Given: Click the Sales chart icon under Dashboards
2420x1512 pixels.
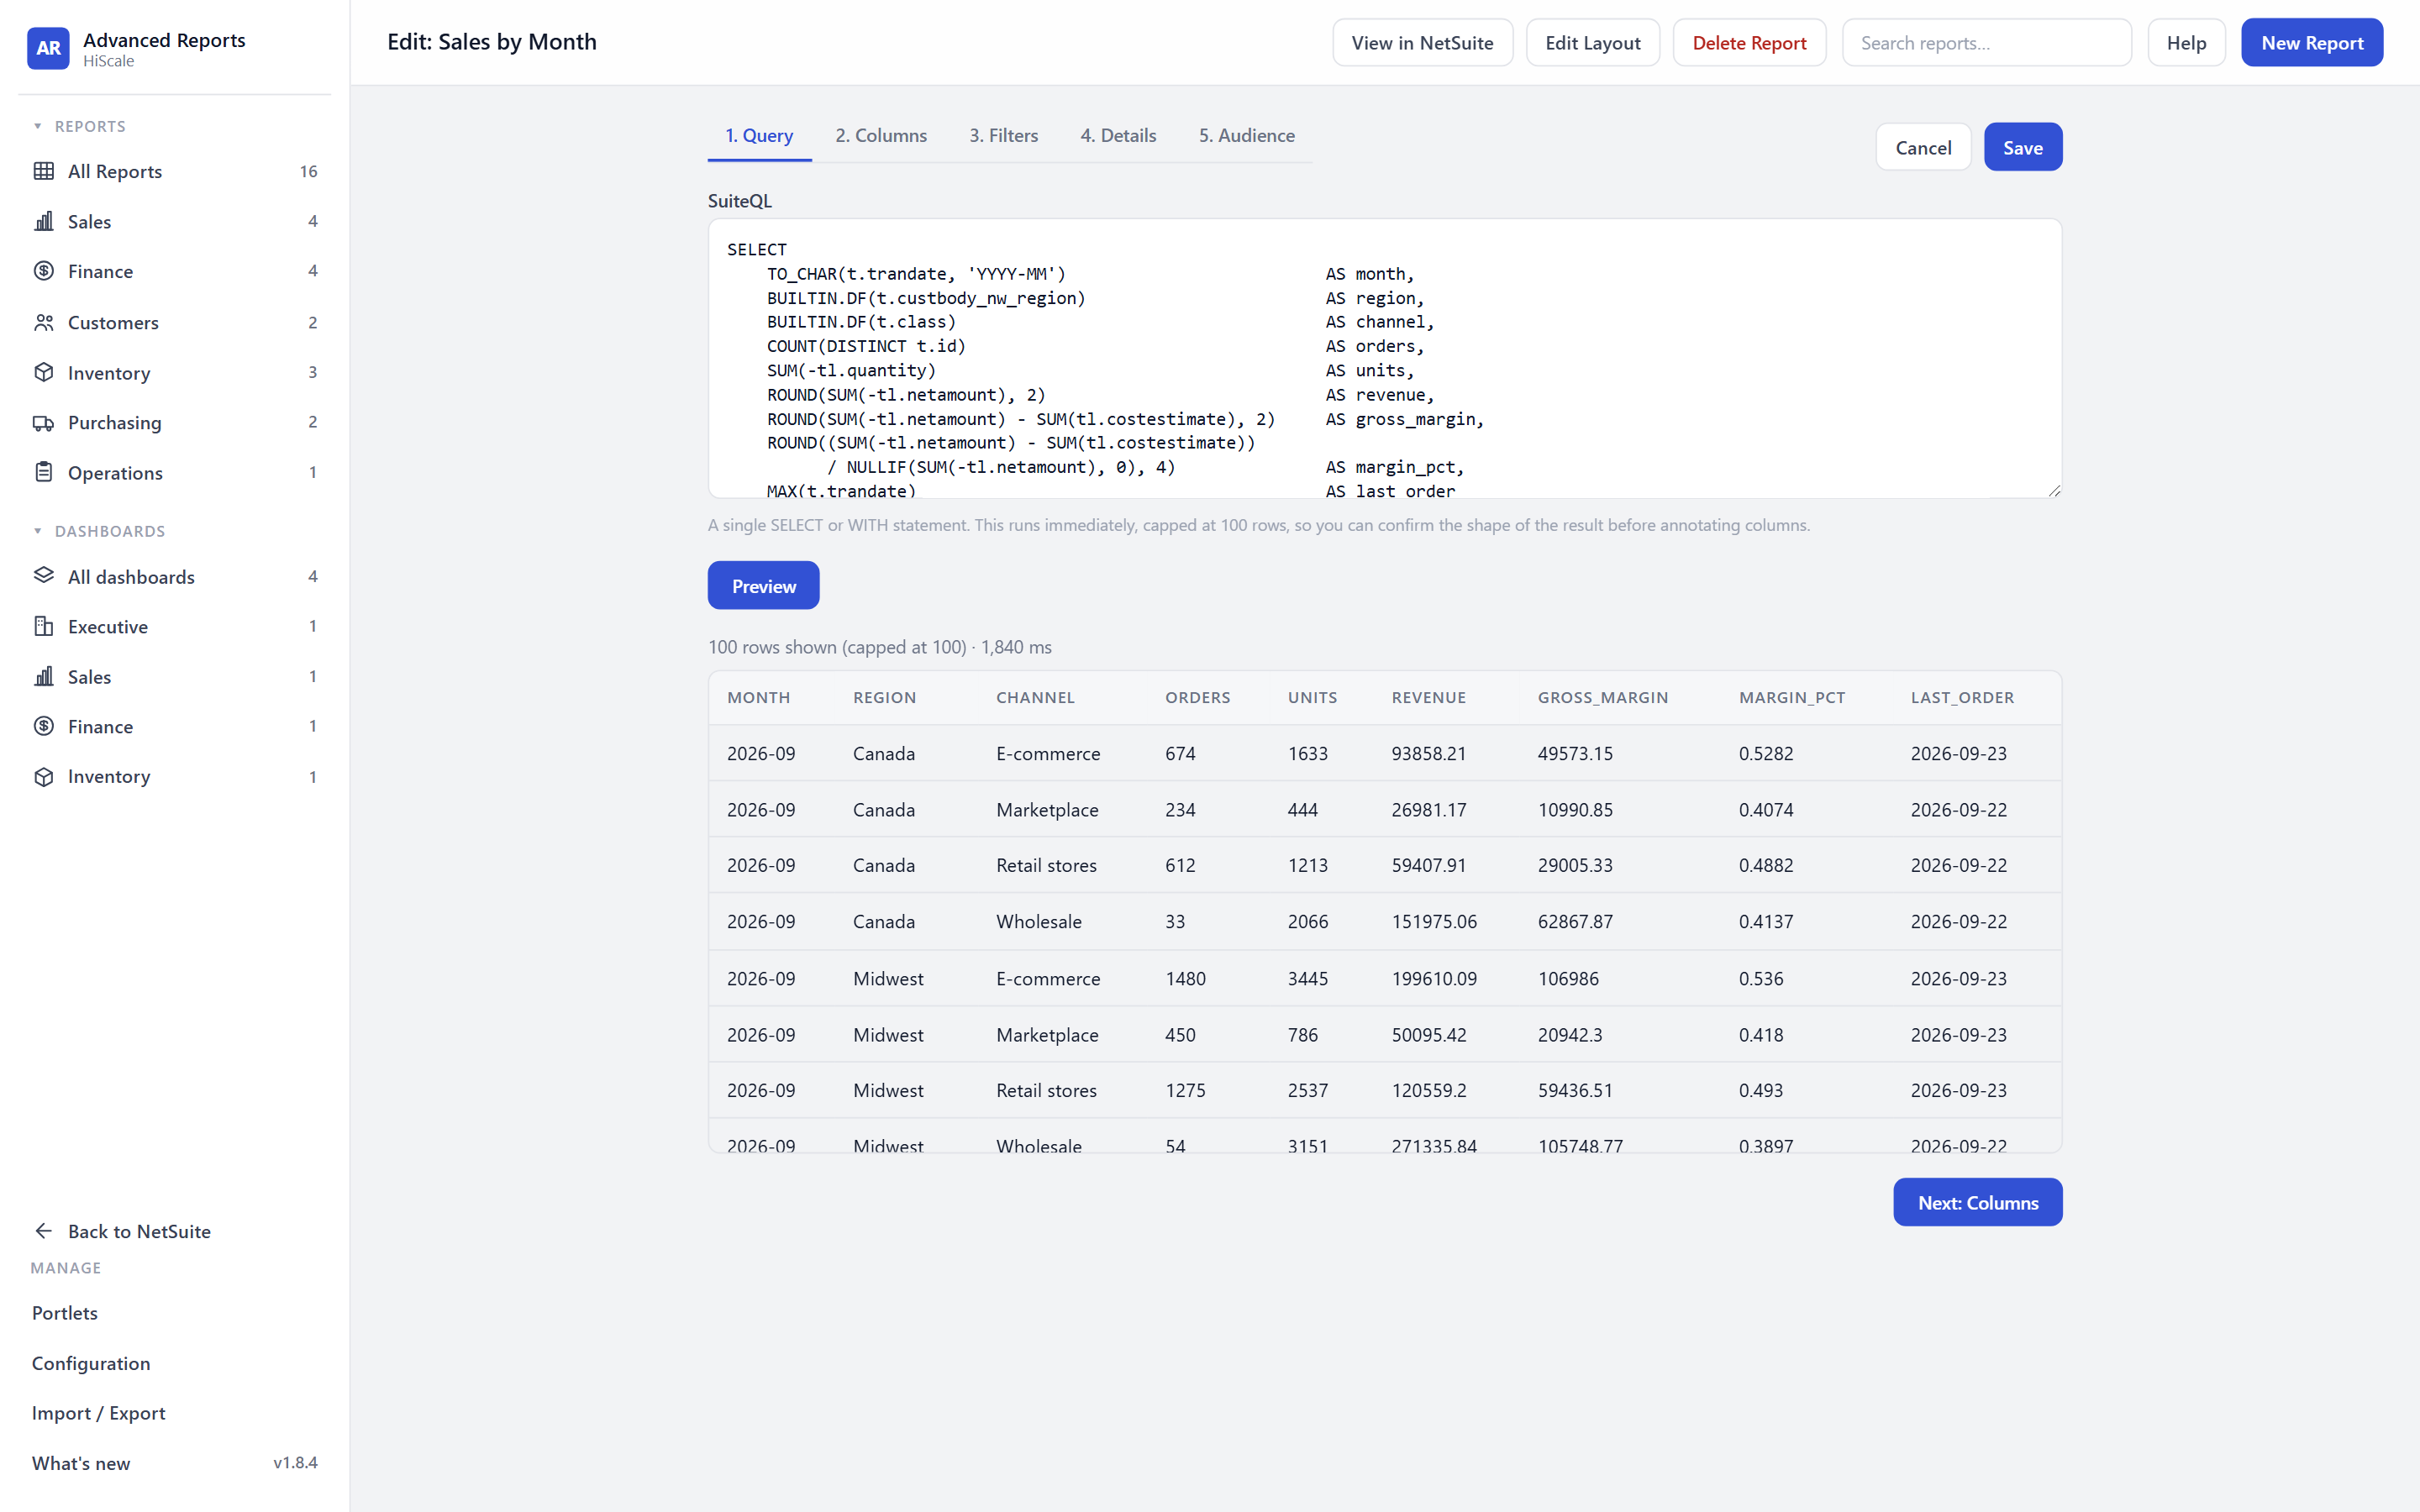Looking at the screenshot, I should coord(44,676).
